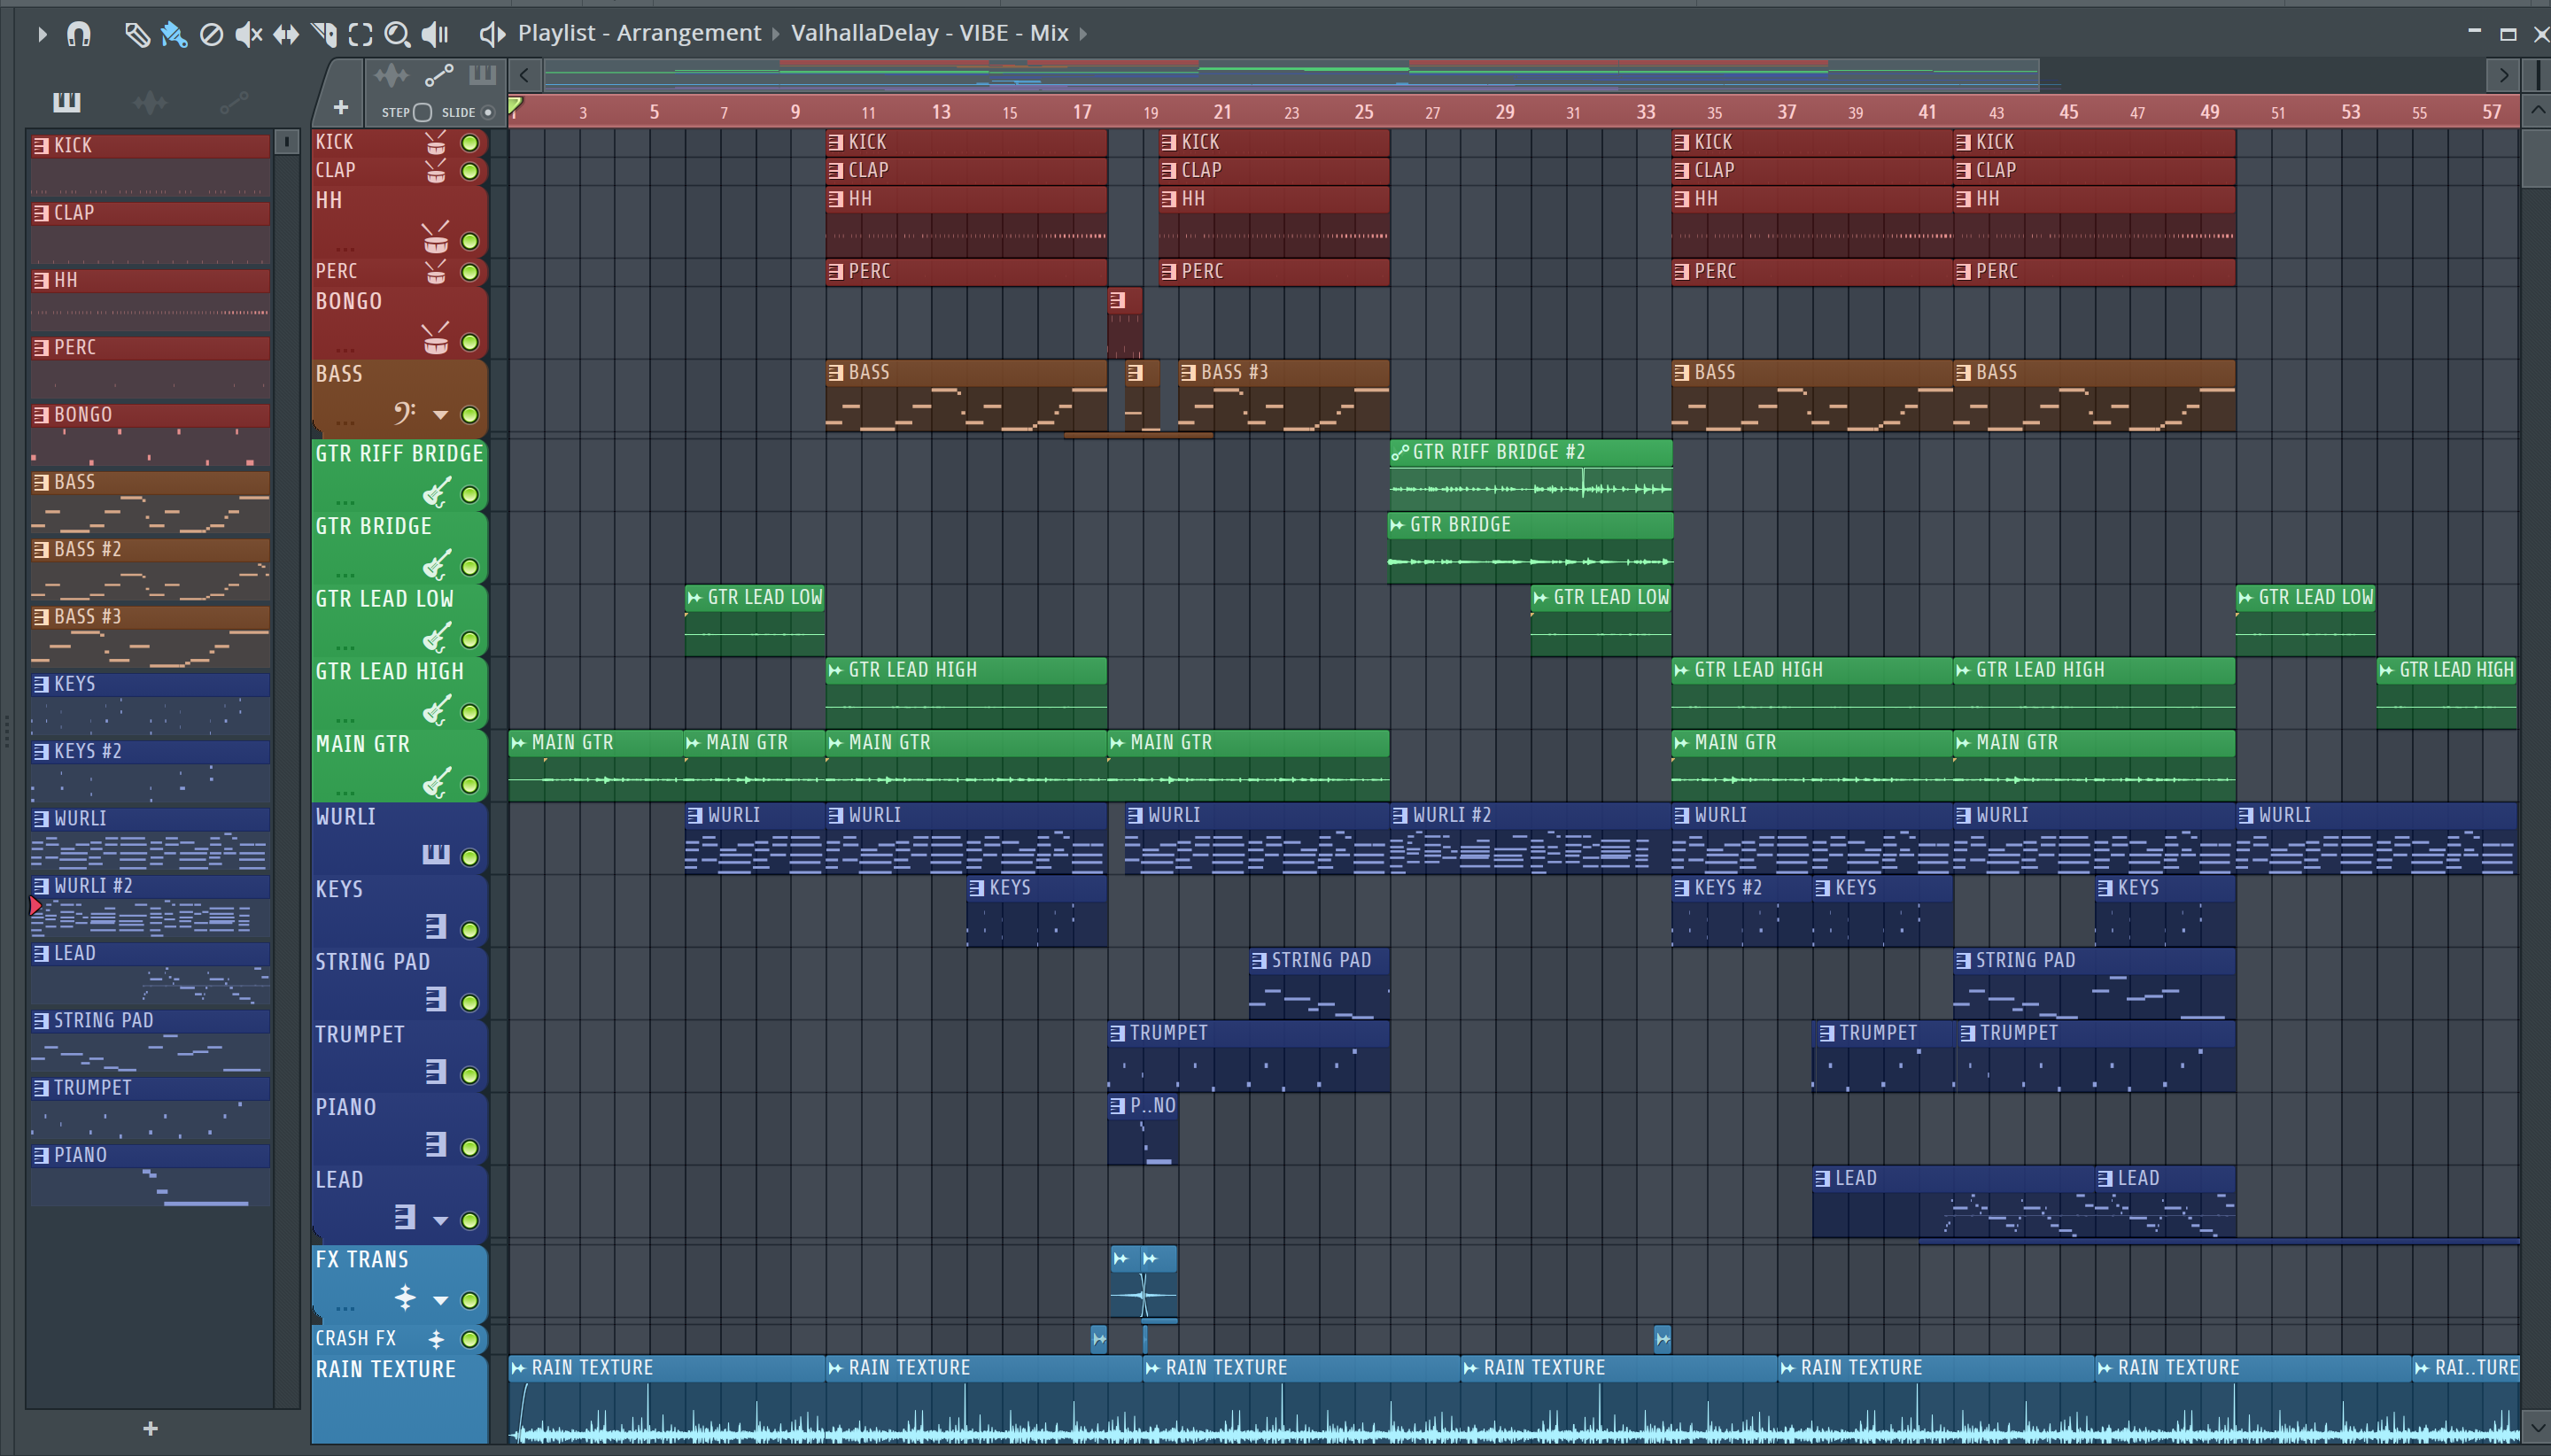Show audio clips tab in picker
This screenshot has width=2551, height=1456.
point(150,102)
